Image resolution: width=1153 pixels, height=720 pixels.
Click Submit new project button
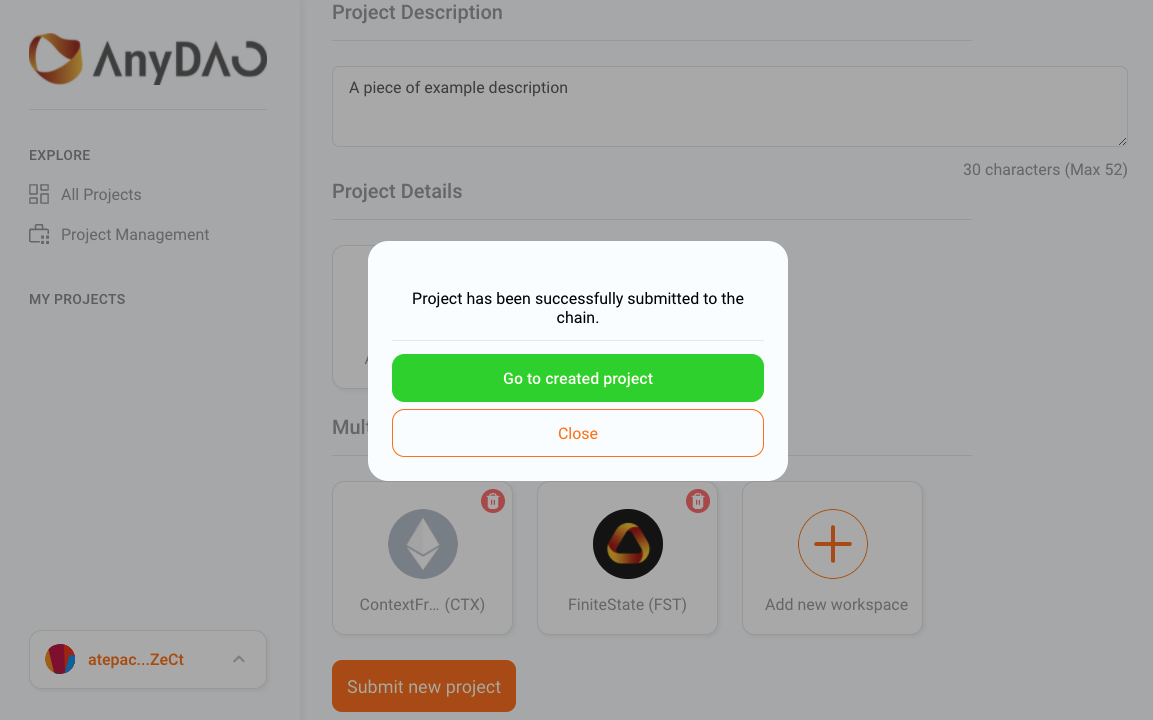[x=424, y=686]
